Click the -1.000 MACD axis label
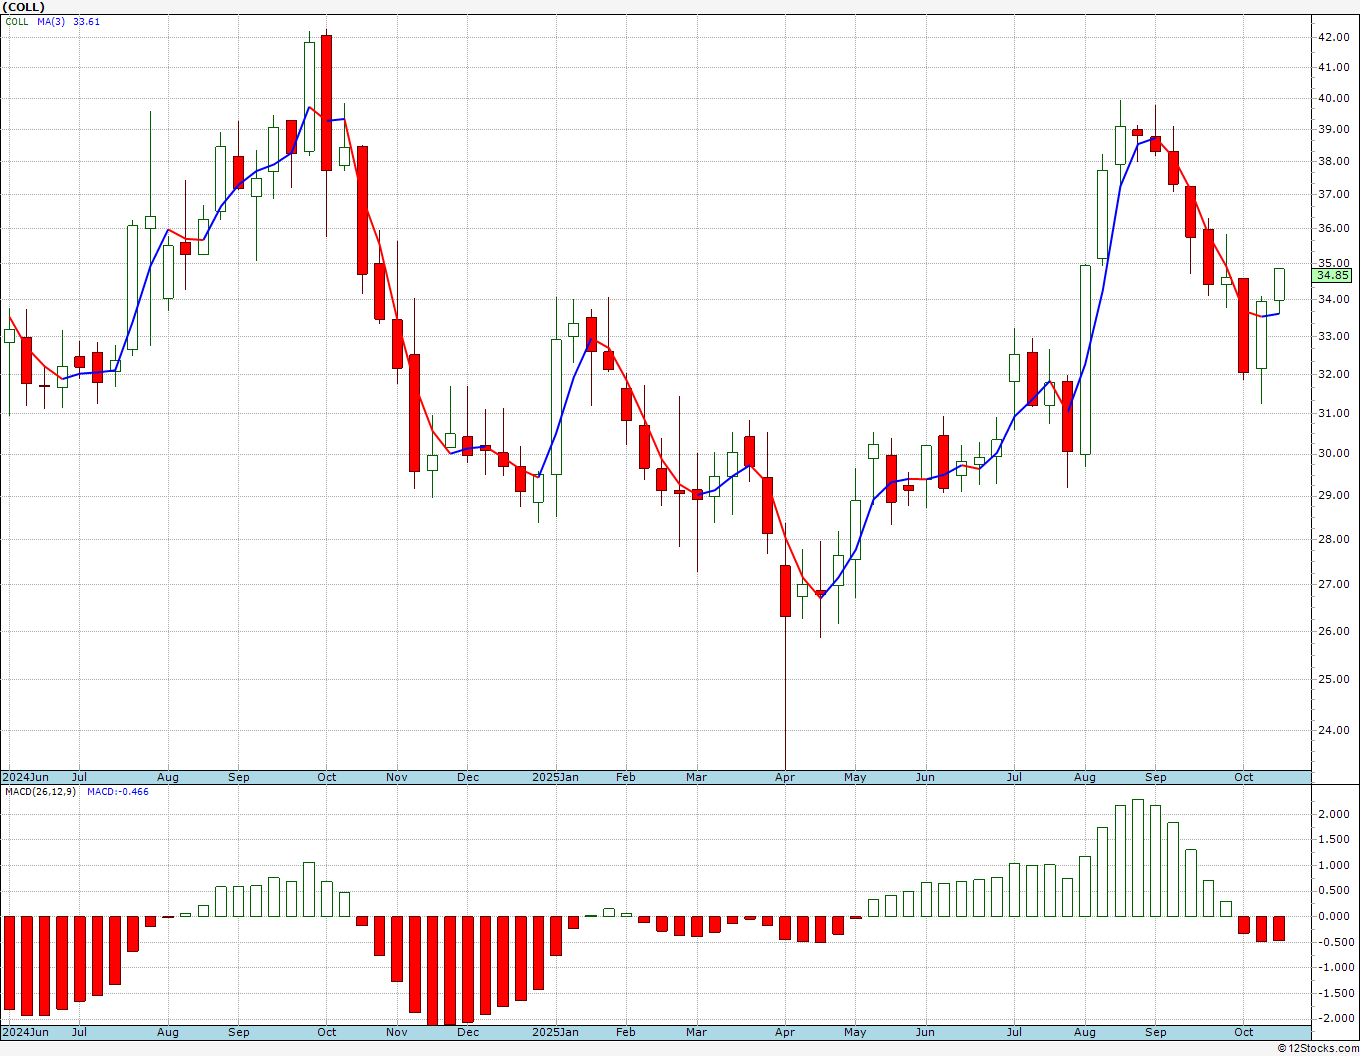The image size is (1360, 1056). pyautogui.click(x=1334, y=967)
